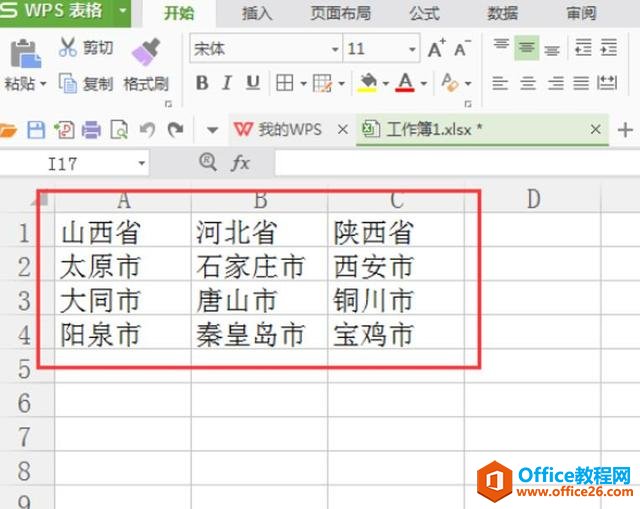Align text right
The width and height of the screenshot is (640, 509).
coord(556,83)
